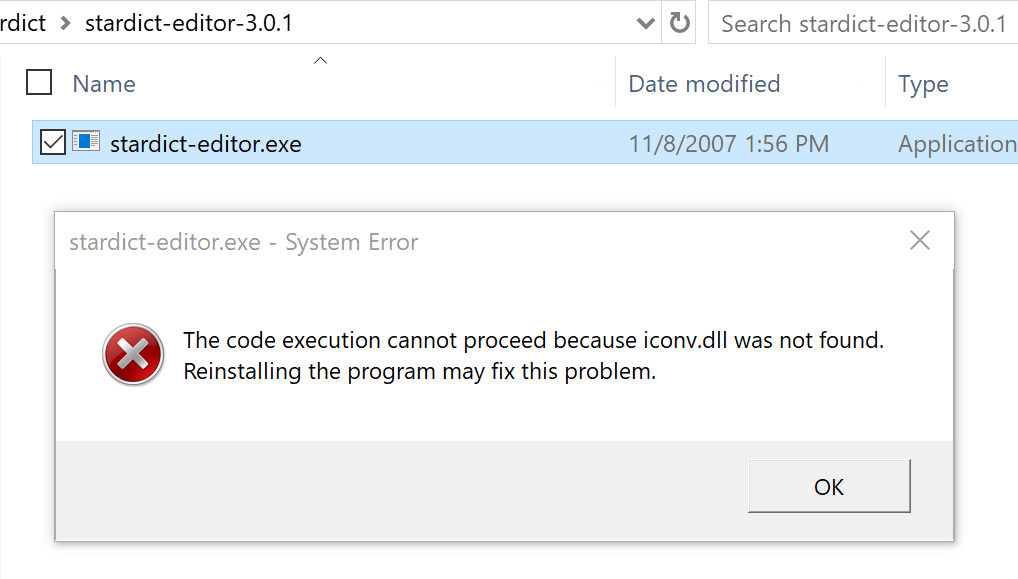1018x579 pixels.
Task: Select the stardict-editor.exe file row
Action: click(x=200, y=142)
